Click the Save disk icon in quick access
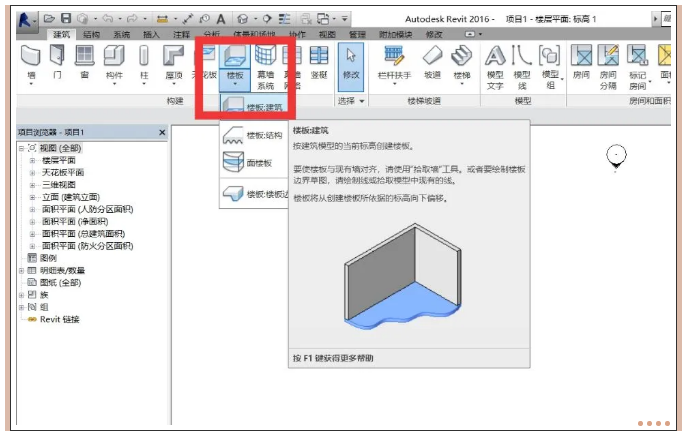The image size is (690, 436). pos(66,18)
